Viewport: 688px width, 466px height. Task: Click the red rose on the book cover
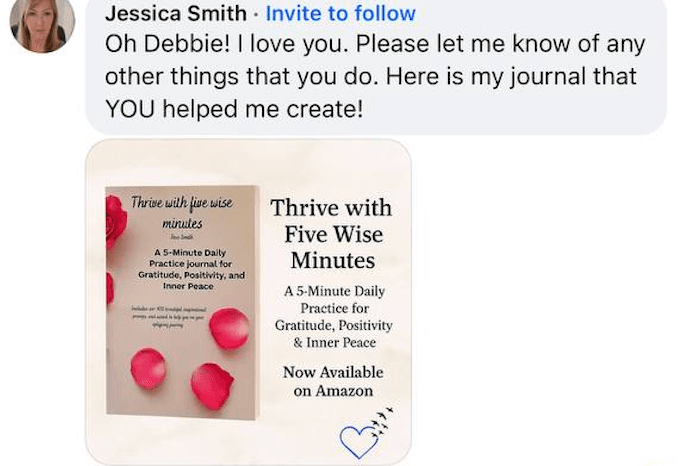pos(116,221)
